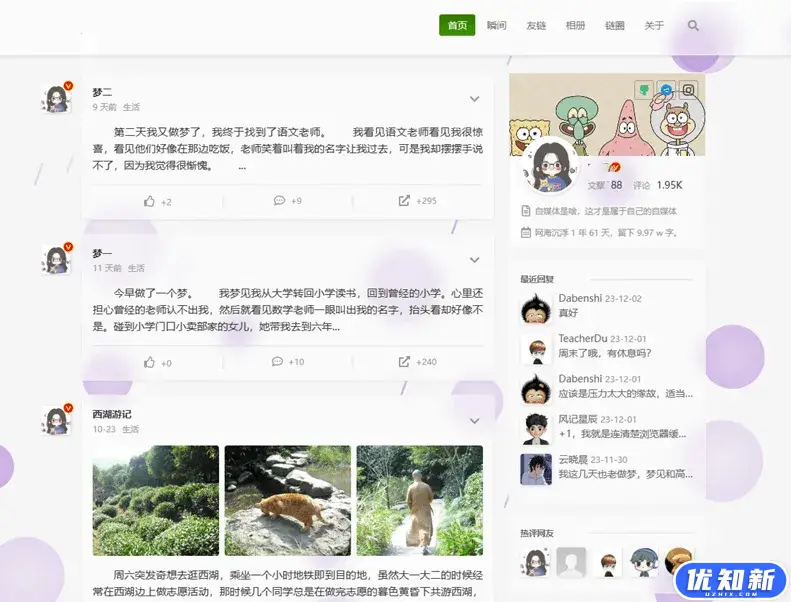This screenshot has height=602, width=791.
Task: Click Dabenshi's avatar on the 真好 reply
Action: (x=536, y=307)
